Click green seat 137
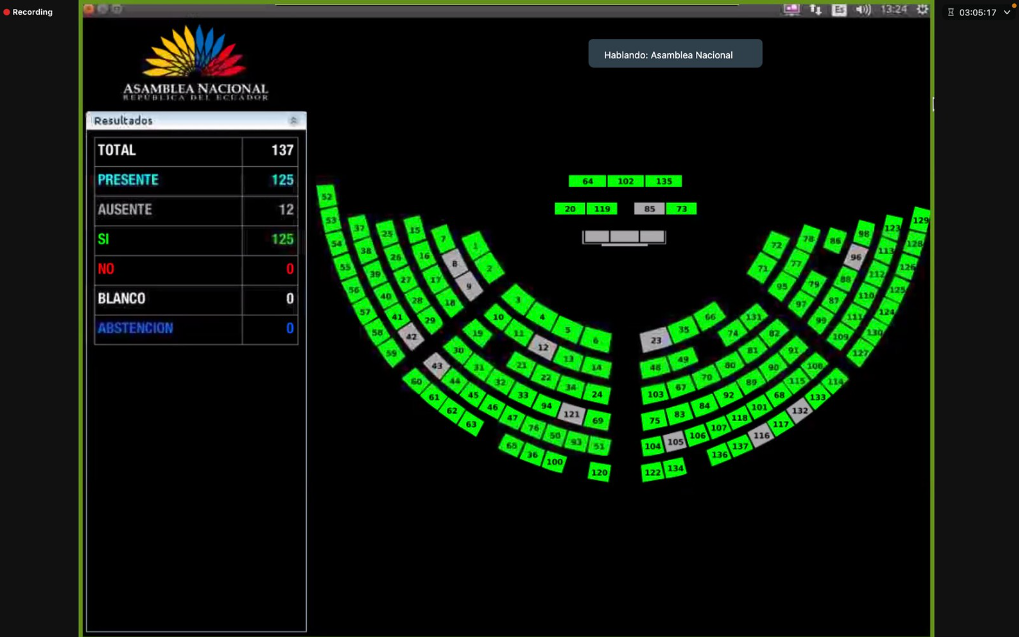Image resolution: width=1019 pixels, height=637 pixels. (x=740, y=446)
